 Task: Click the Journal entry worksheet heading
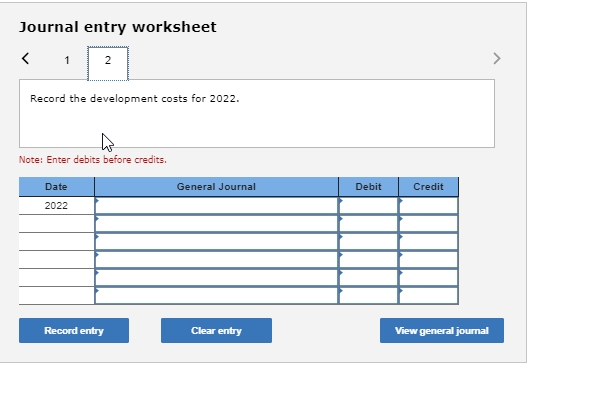click(x=118, y=27)
